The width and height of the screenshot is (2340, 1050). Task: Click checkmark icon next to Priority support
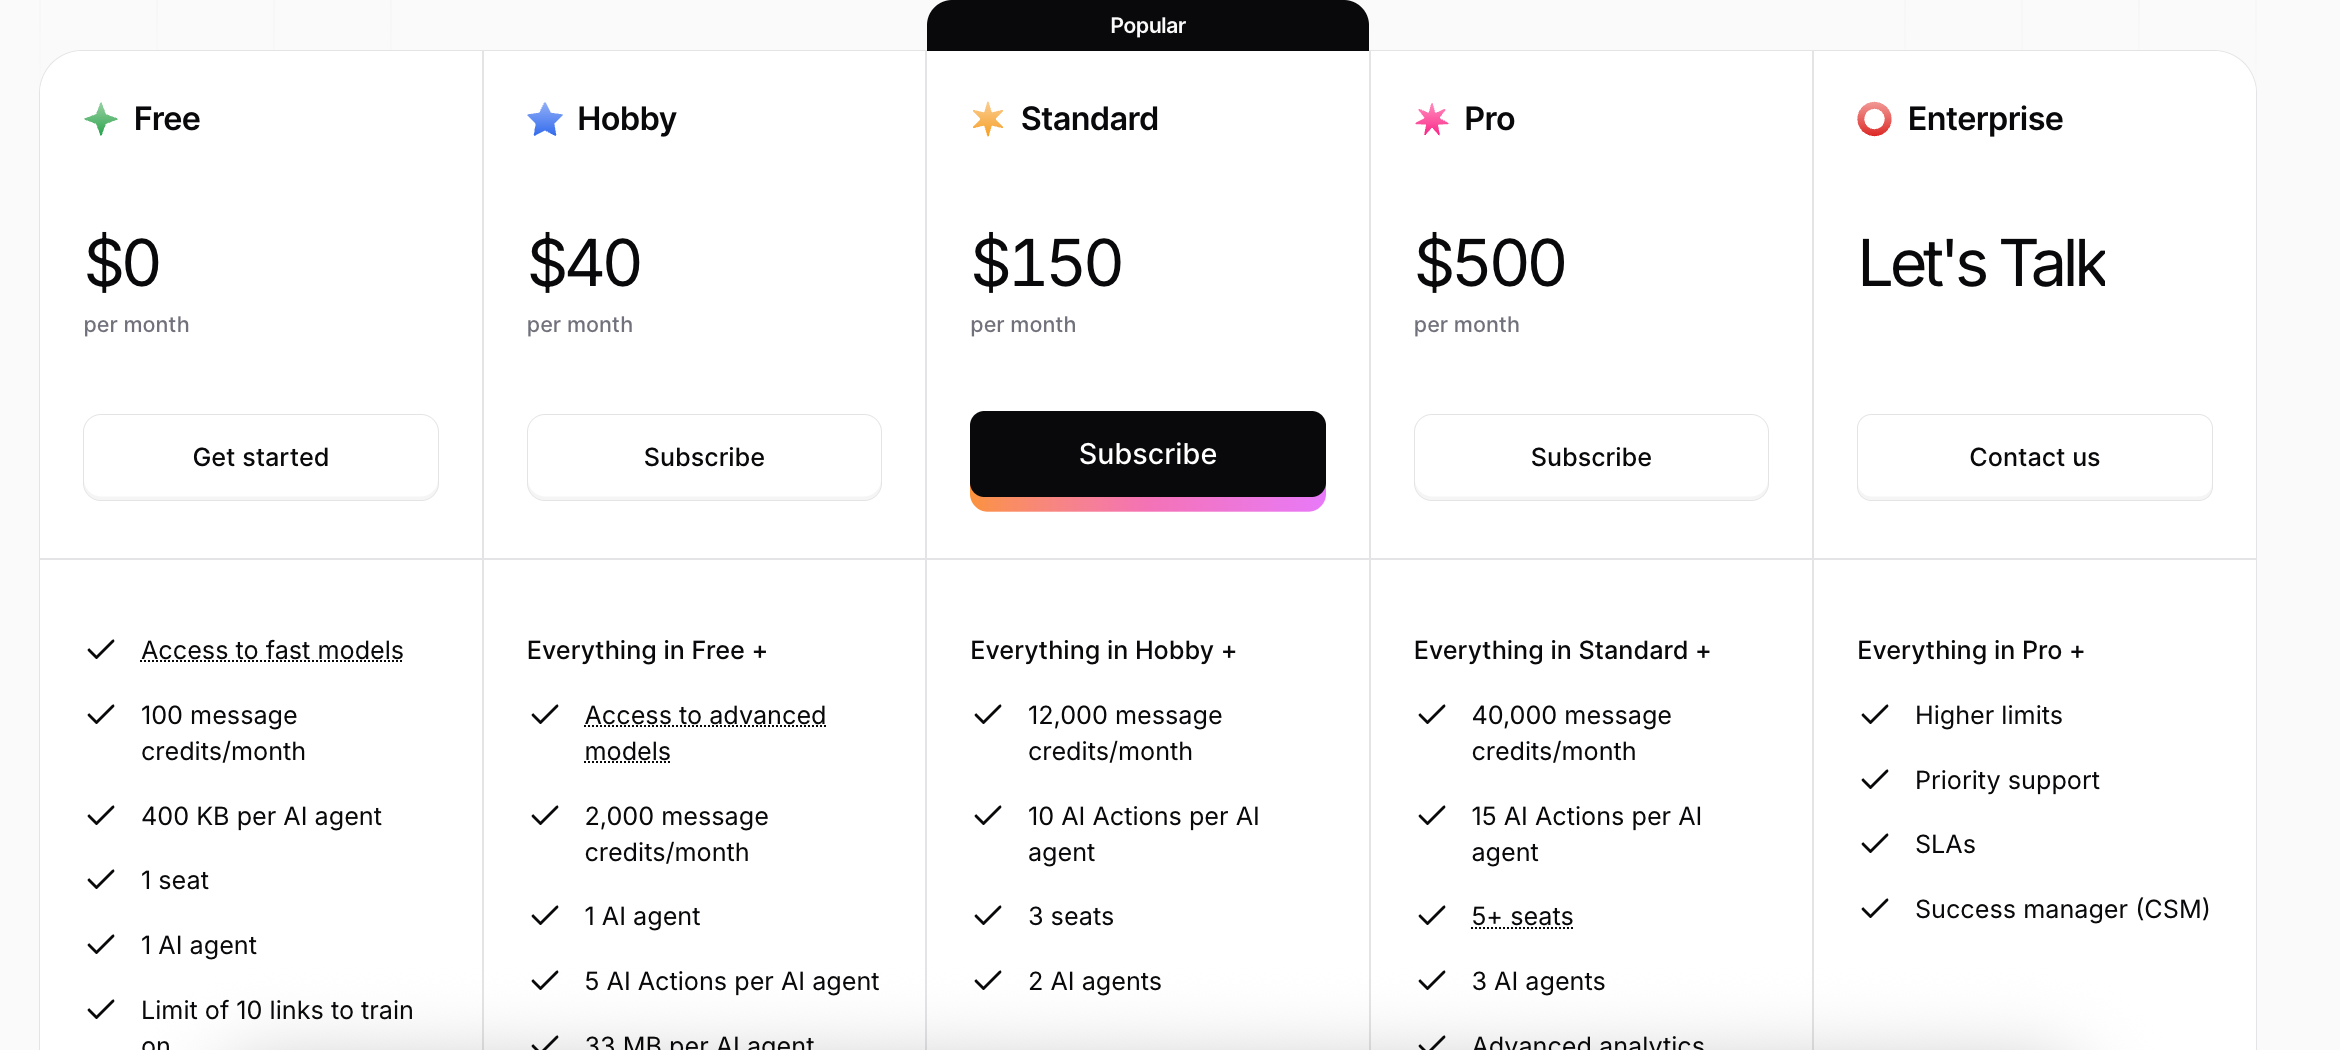pos(1875,780)
